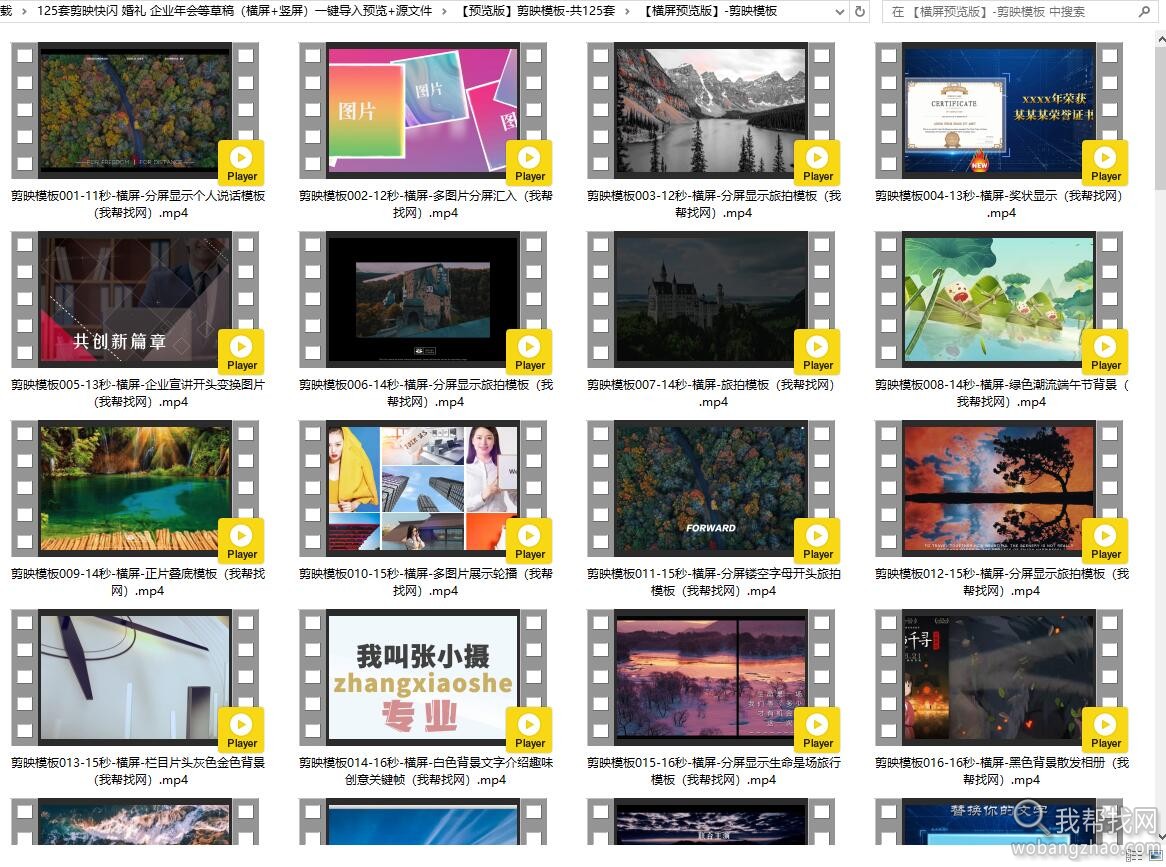The width and height of the screenshot is (1166, 867).
Task: Click breadcrumb 【横屏预览版】-剪映模板
Action: pyautogui.click(x=710, y=11)
